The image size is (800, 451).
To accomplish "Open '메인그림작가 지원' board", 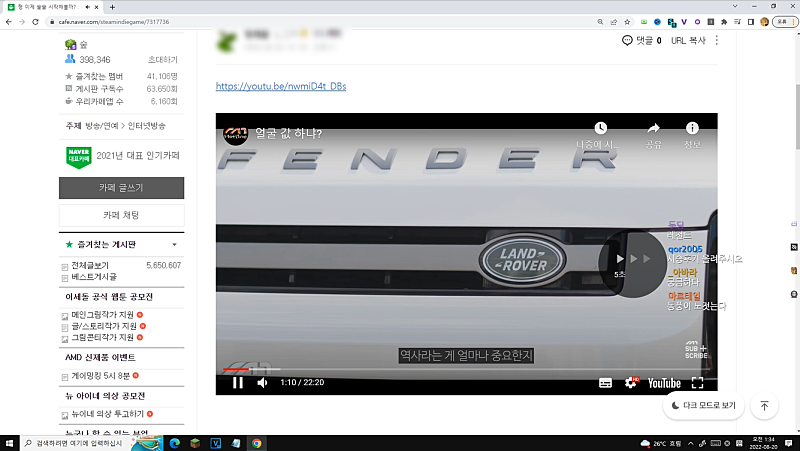I will click(103, 315).
